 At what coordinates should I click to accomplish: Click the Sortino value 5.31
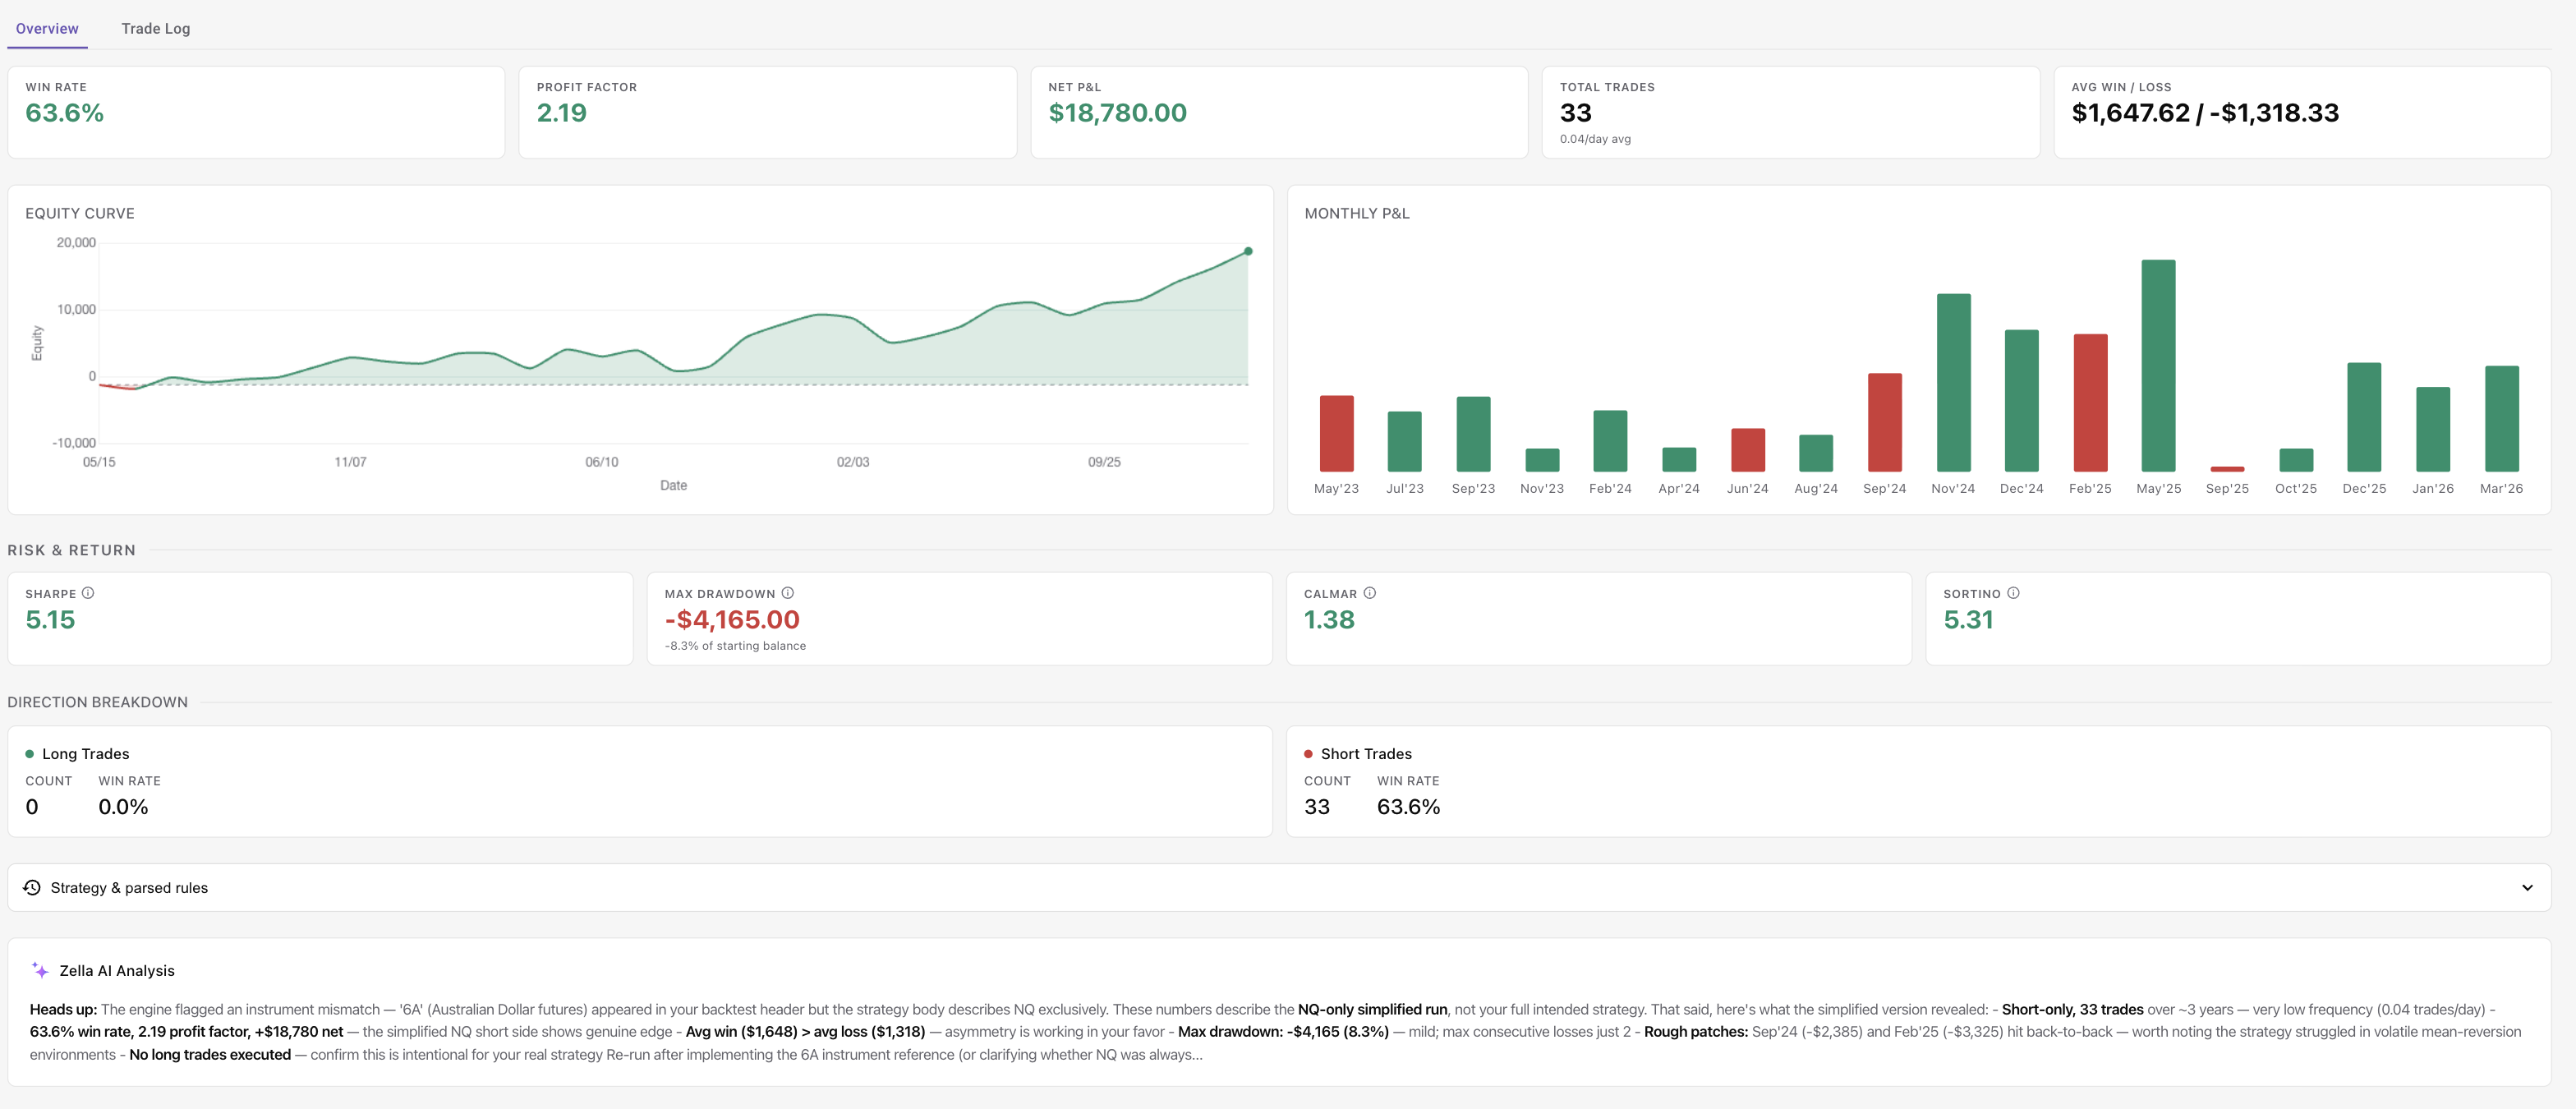1968,620
